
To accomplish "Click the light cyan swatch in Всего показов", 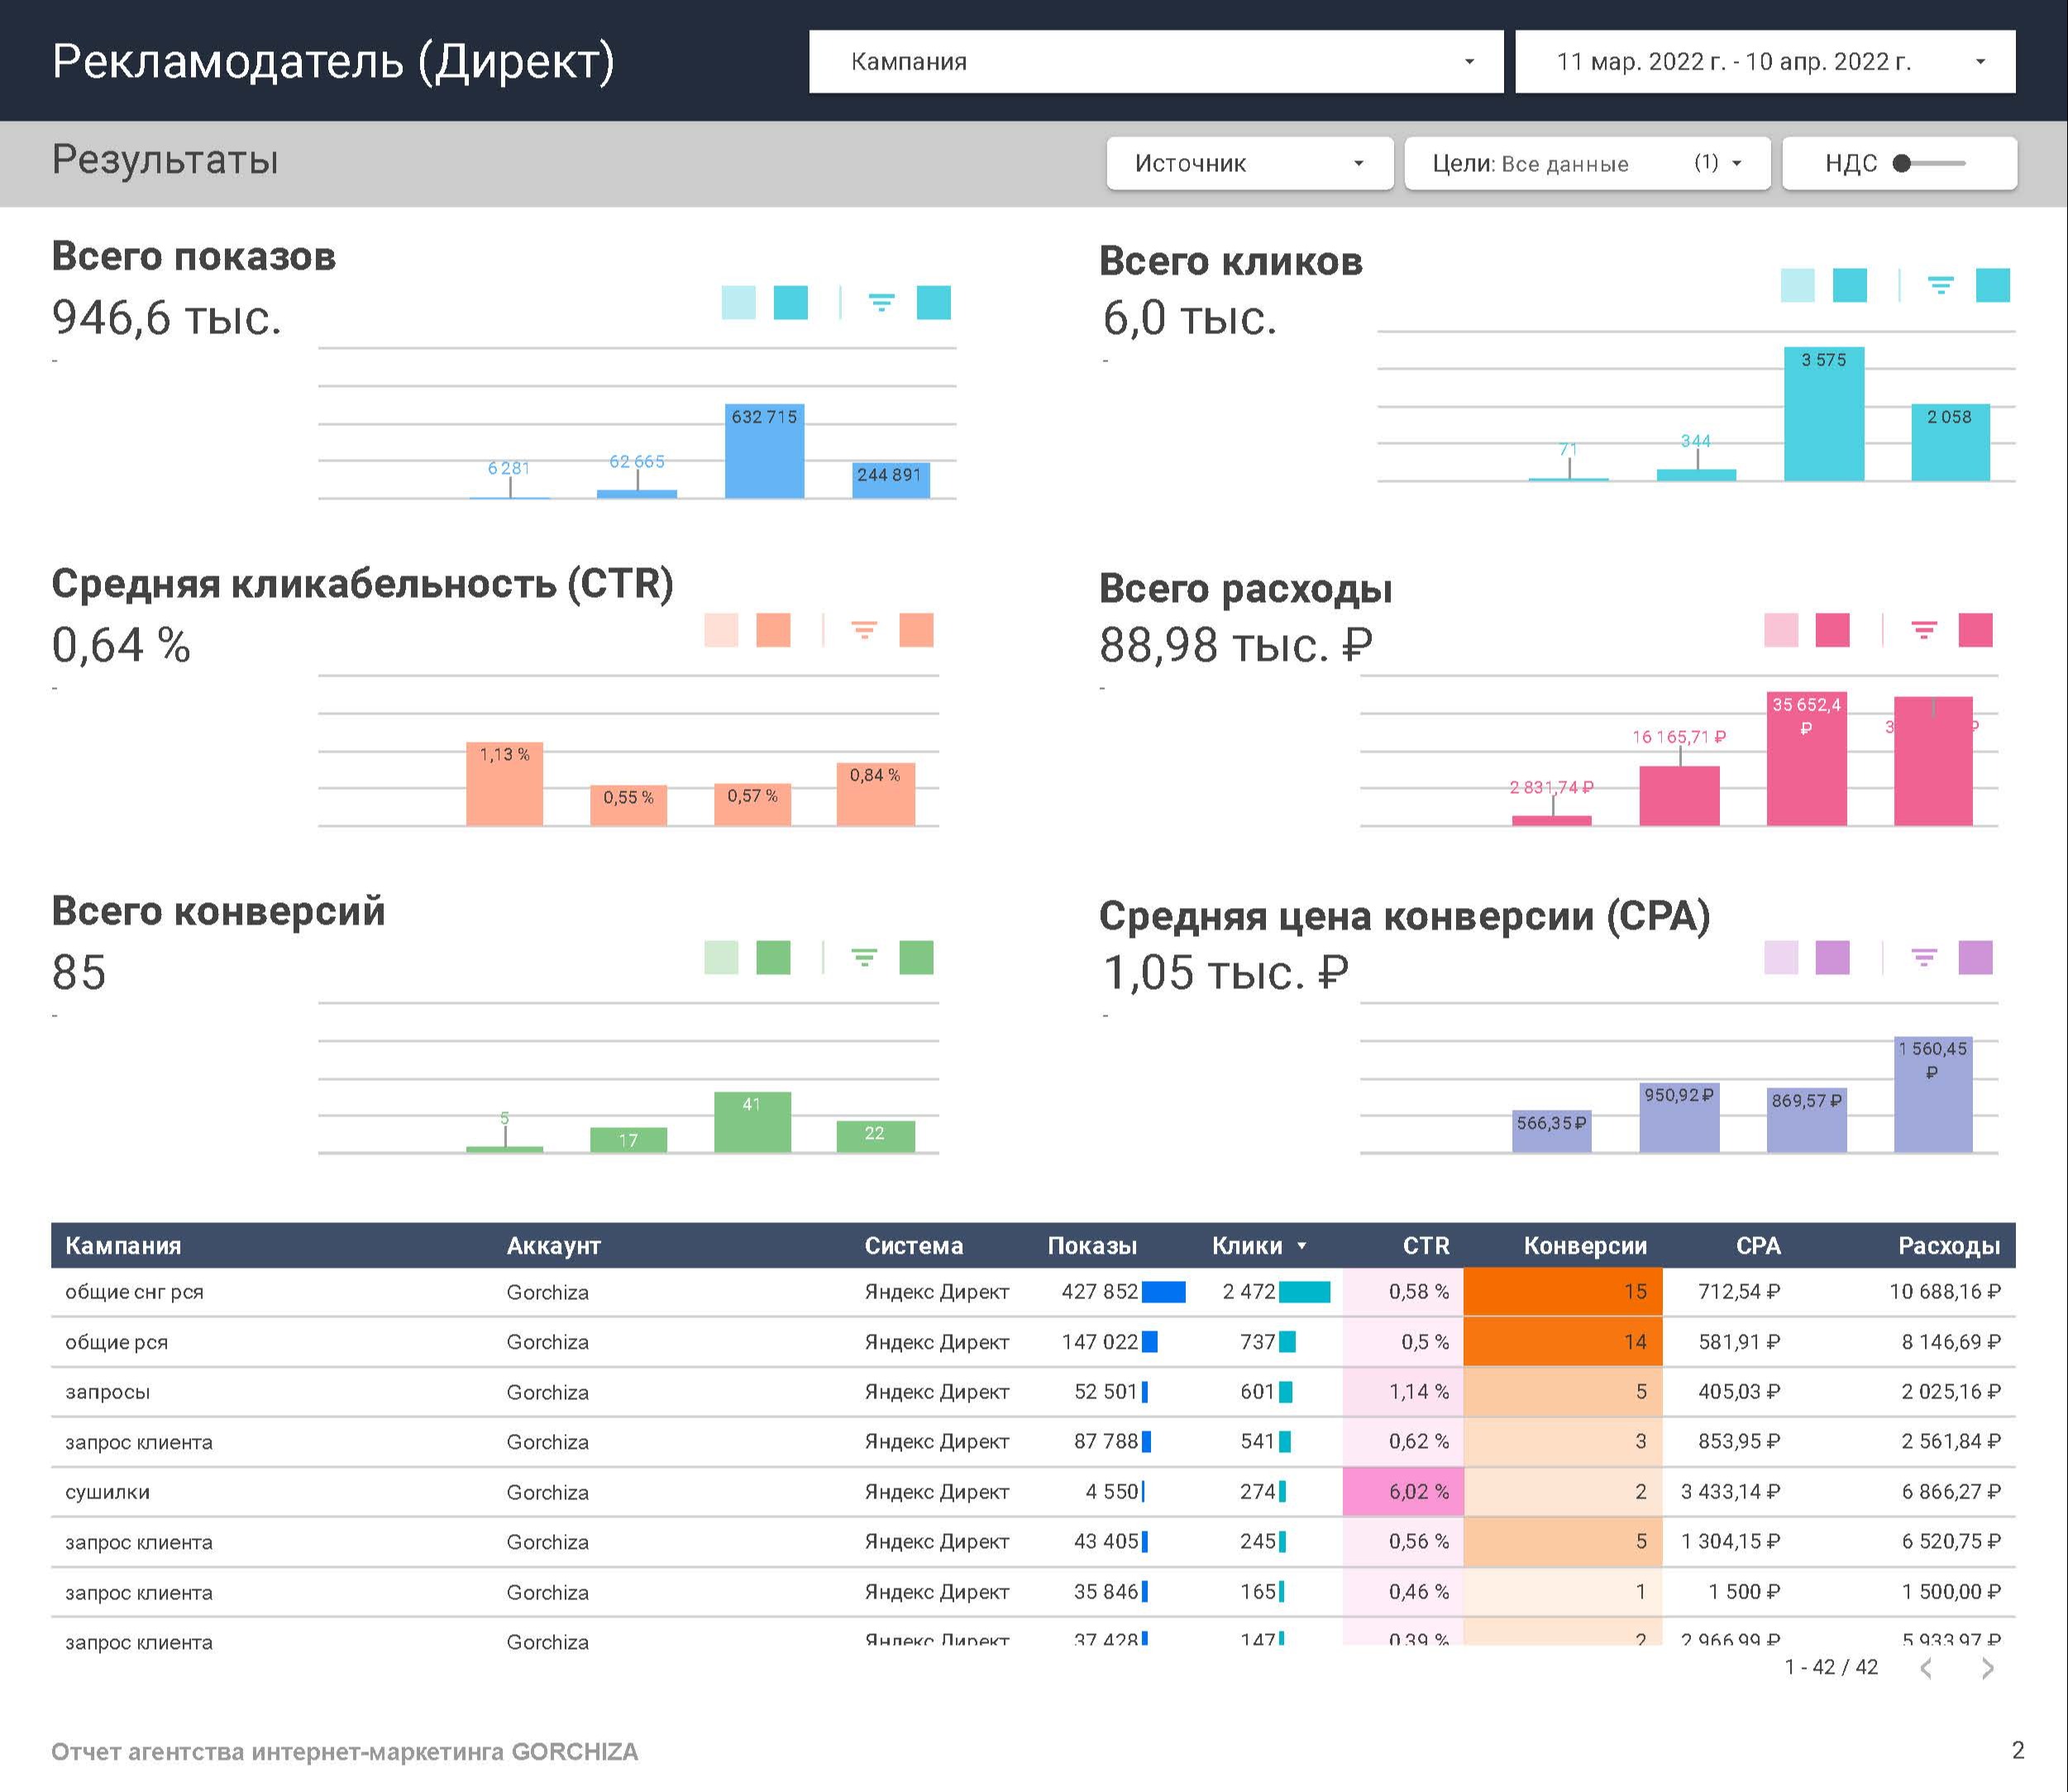I will (738, 302).
